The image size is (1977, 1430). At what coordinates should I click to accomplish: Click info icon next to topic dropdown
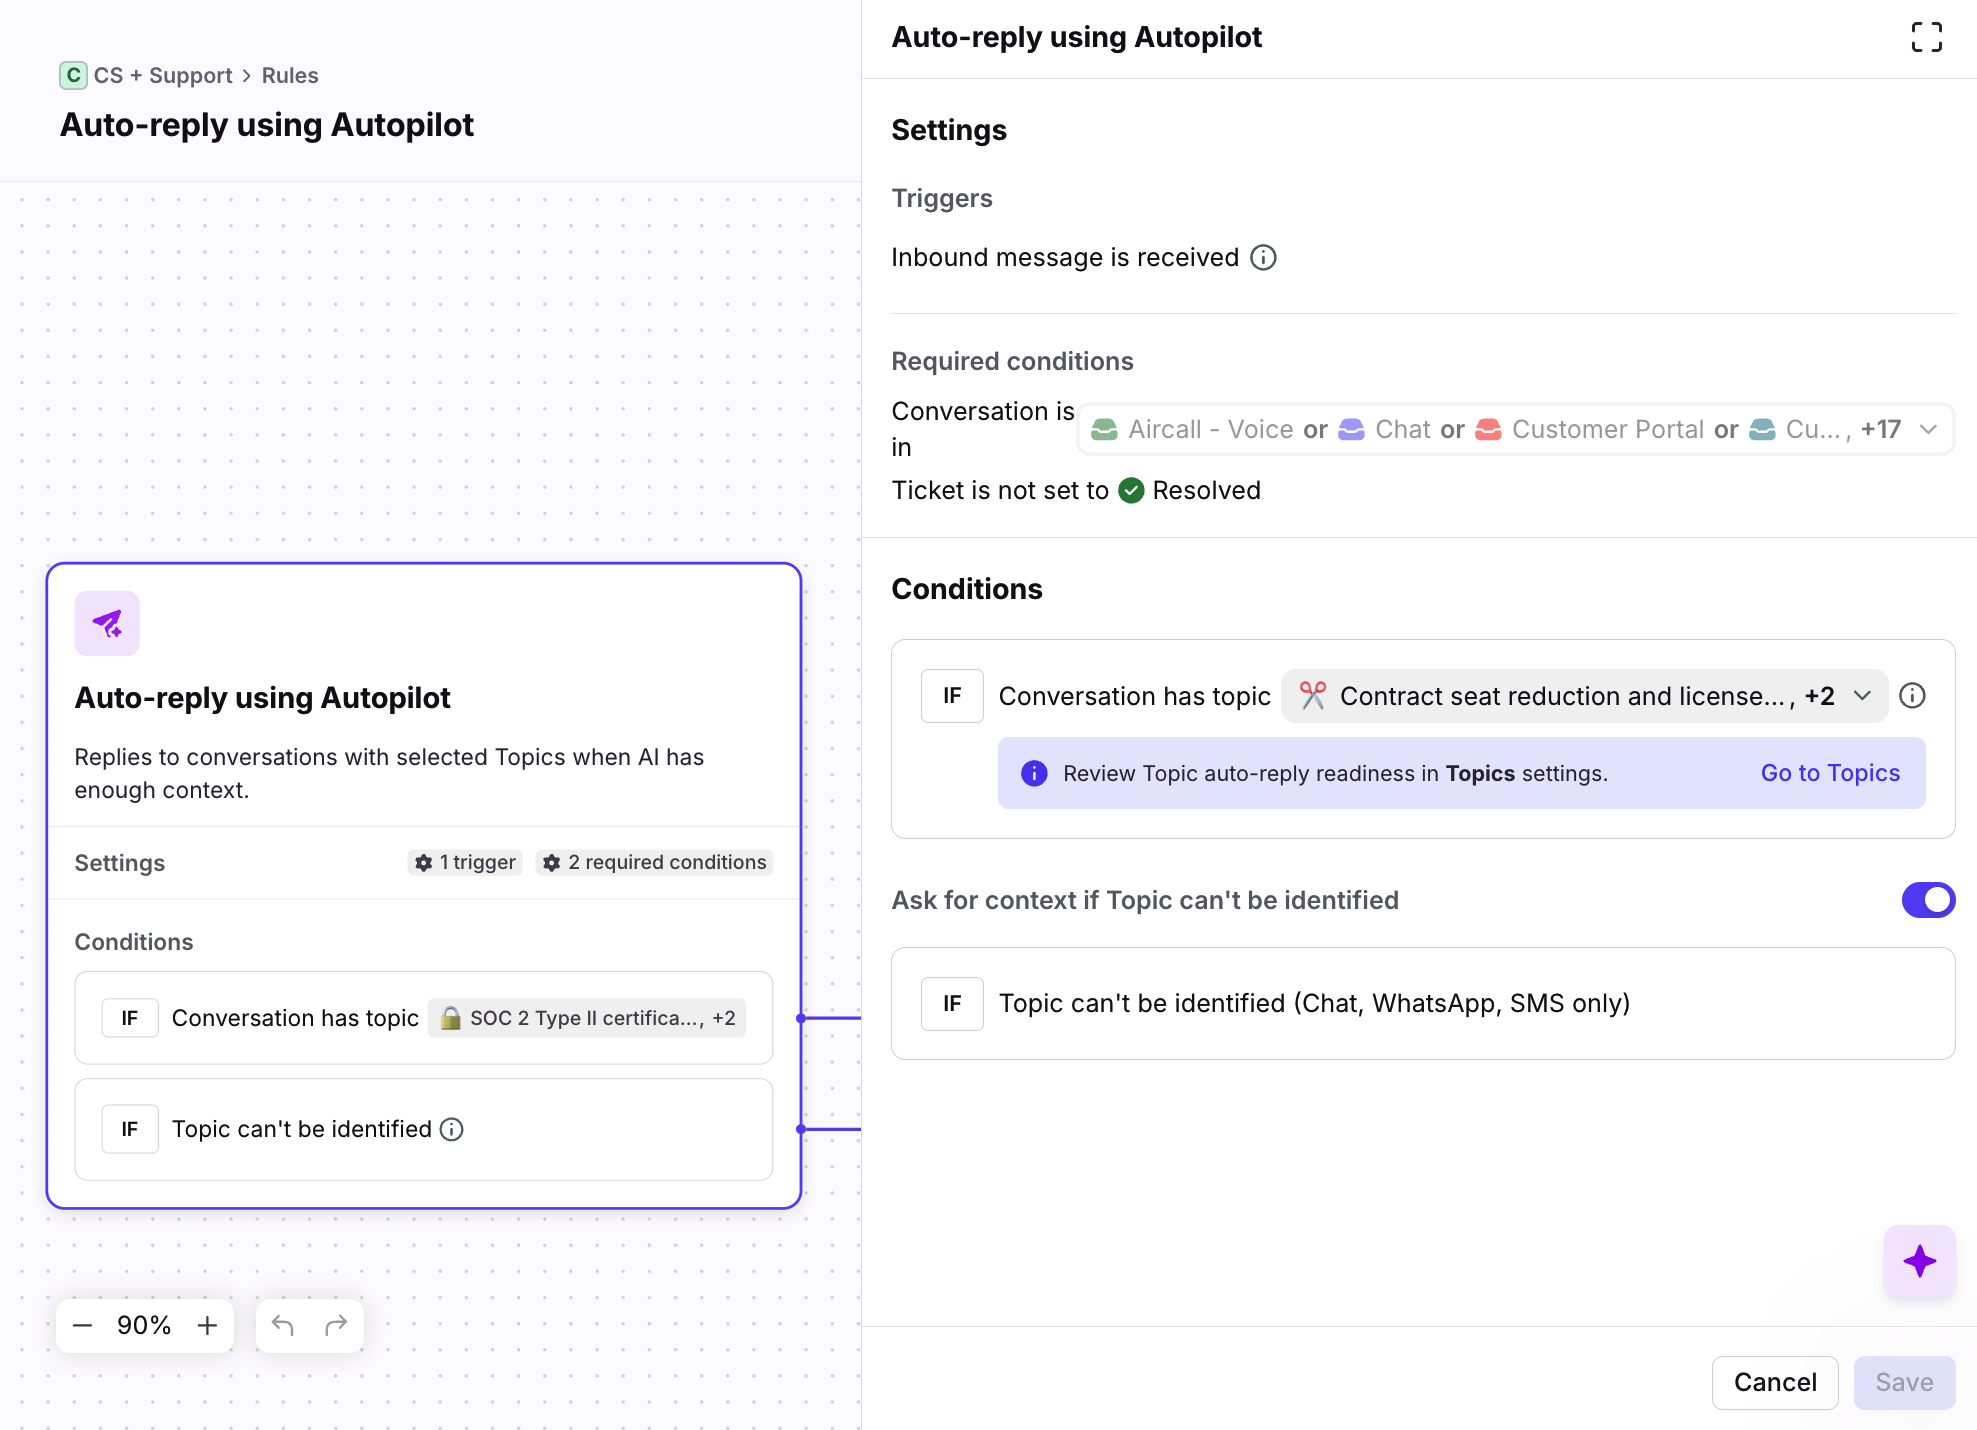(x=1912, y=696)
